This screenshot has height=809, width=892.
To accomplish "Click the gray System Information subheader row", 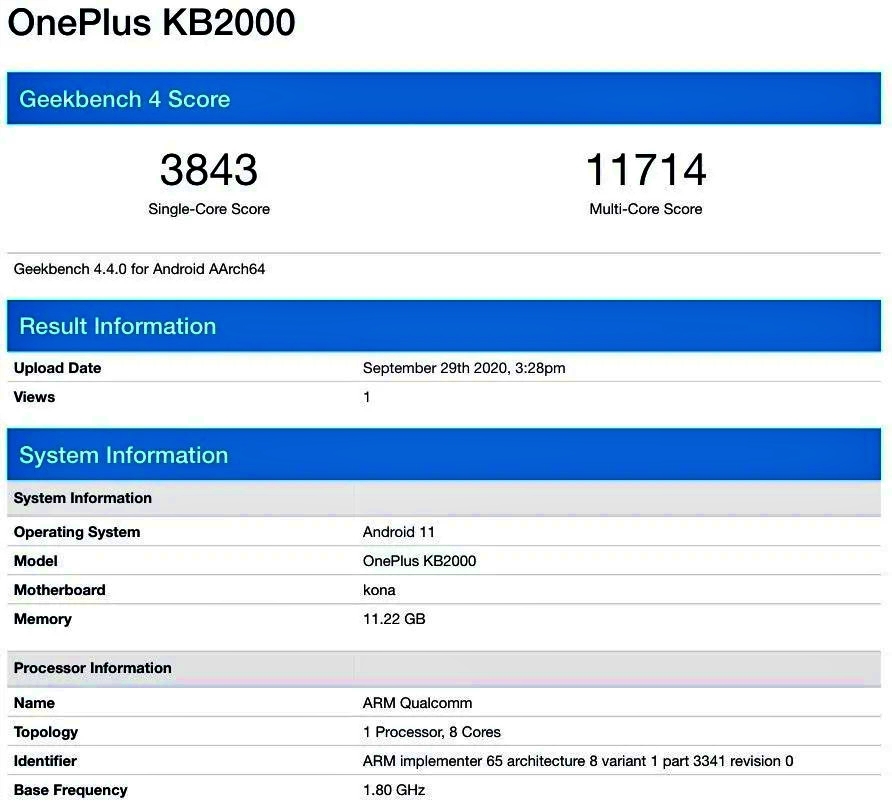I will pos(444,498).
